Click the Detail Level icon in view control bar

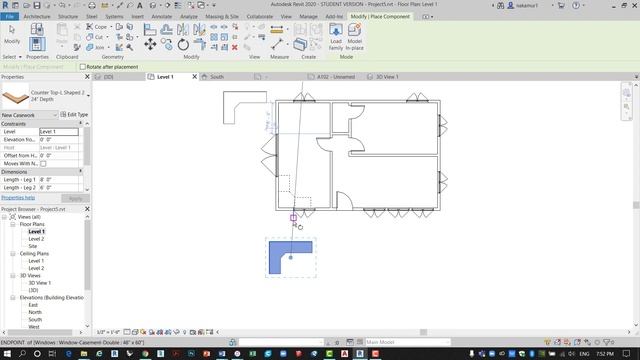pyautogui.click(x=127, y=332)
